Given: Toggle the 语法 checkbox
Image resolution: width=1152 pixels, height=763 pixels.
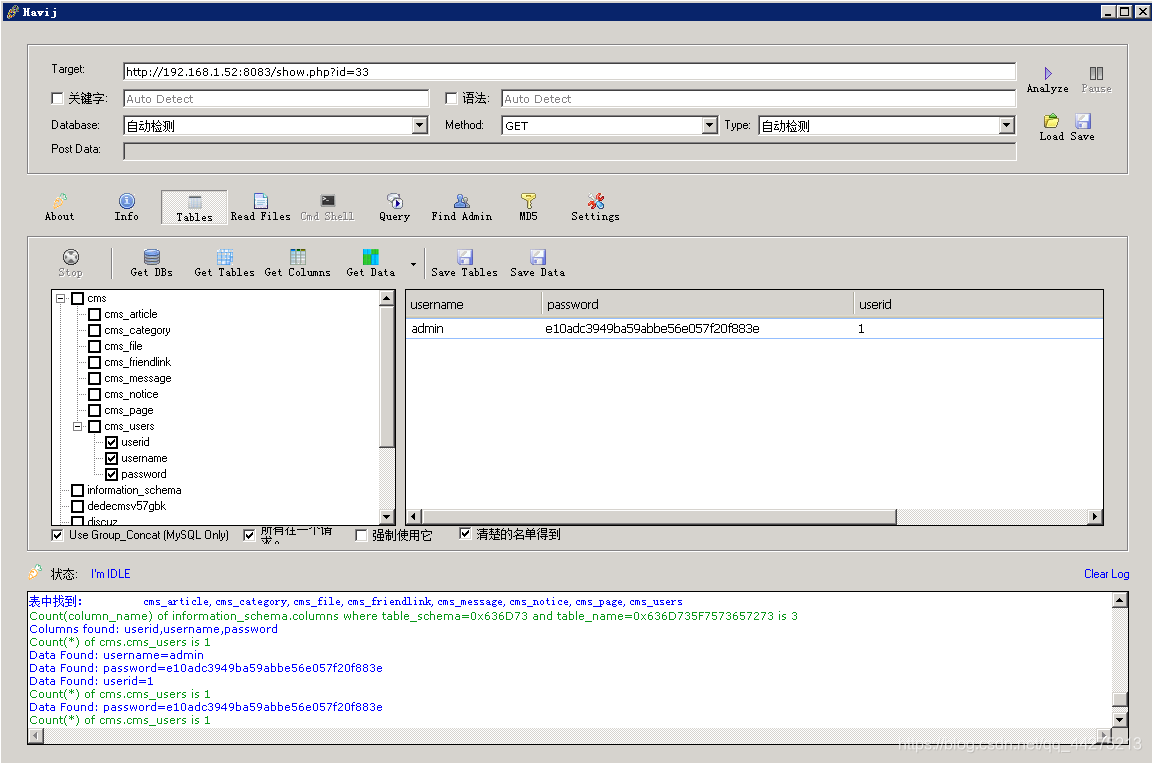Looking at the screenshot, I should pos(451,98).
